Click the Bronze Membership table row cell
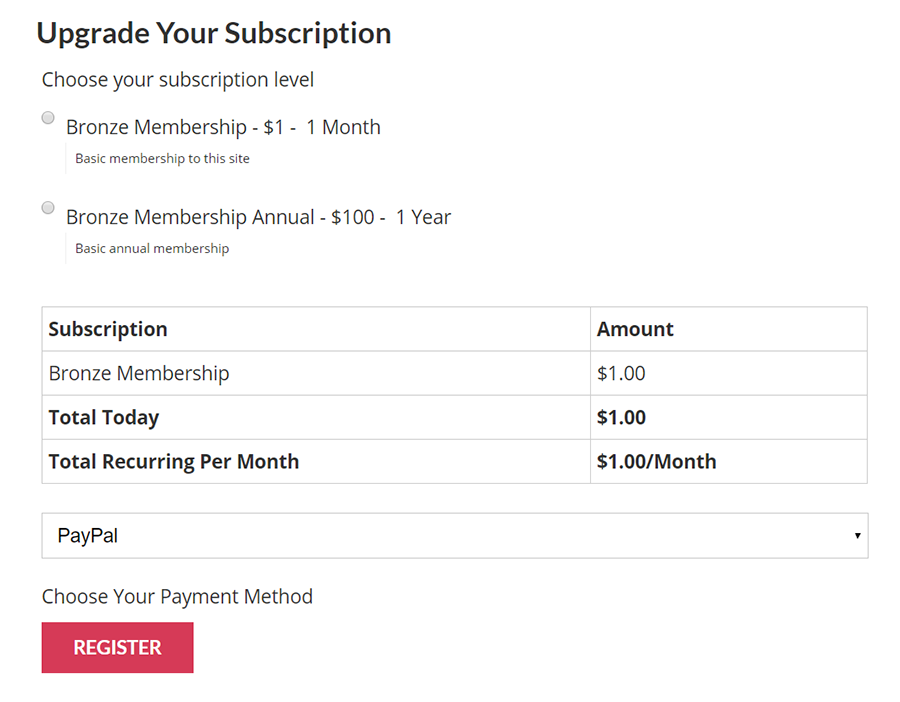Viewport: 900px width, 702px height. coord(316,373)
